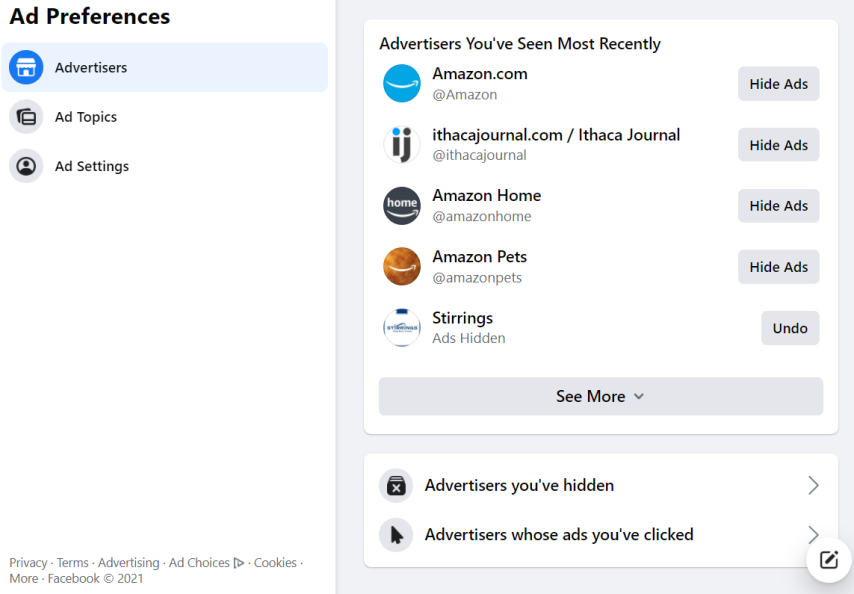Click the Amazon Home profile picture
This screenshot has height=594, width=854.
click(x=402, y=206)
